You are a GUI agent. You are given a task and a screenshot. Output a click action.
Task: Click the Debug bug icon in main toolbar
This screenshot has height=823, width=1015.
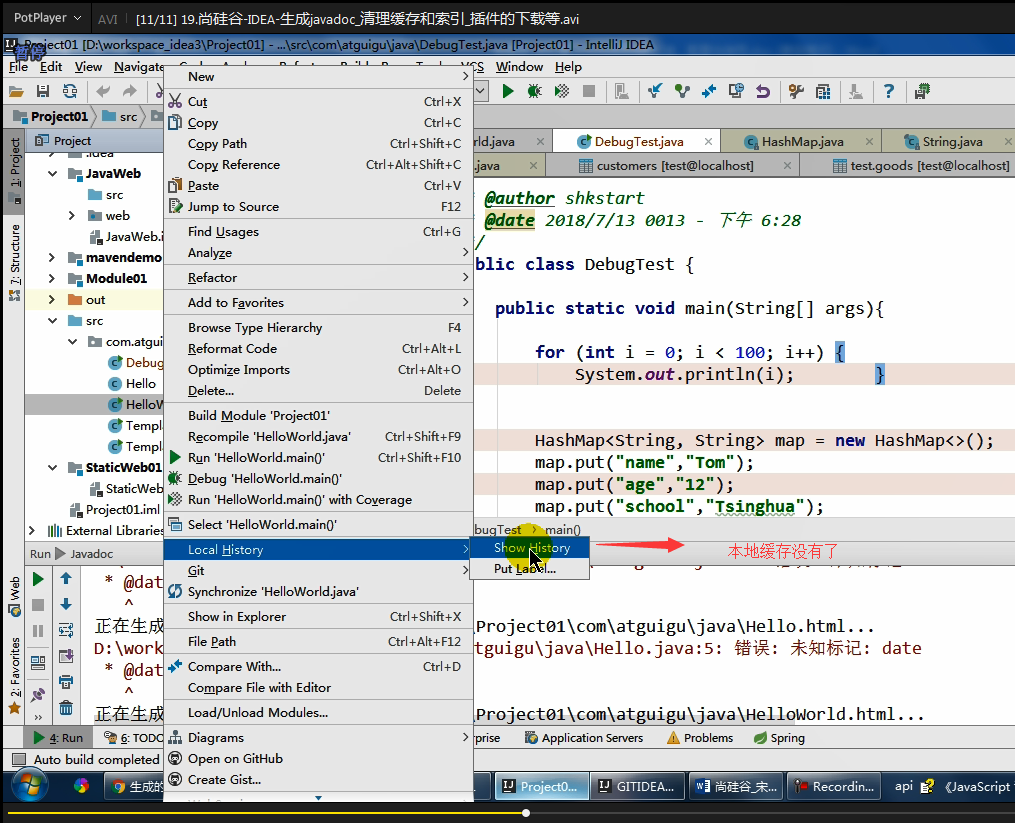[535, 91]
